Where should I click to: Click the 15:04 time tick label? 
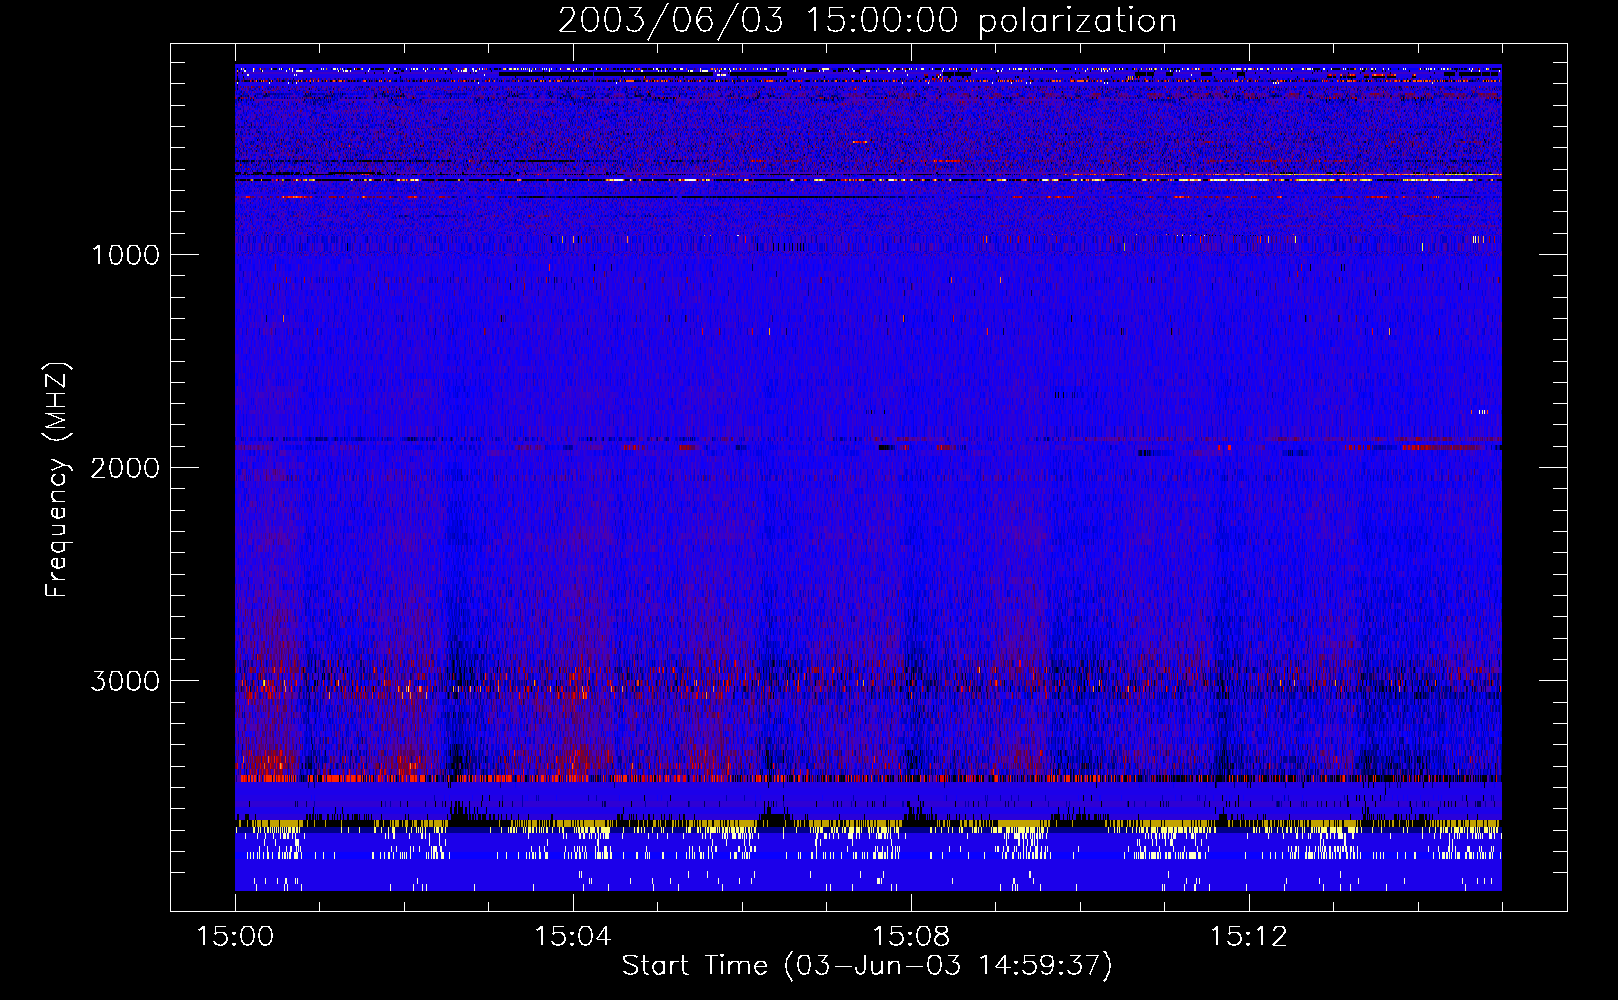pyautogui.click(x=573, y=937)
